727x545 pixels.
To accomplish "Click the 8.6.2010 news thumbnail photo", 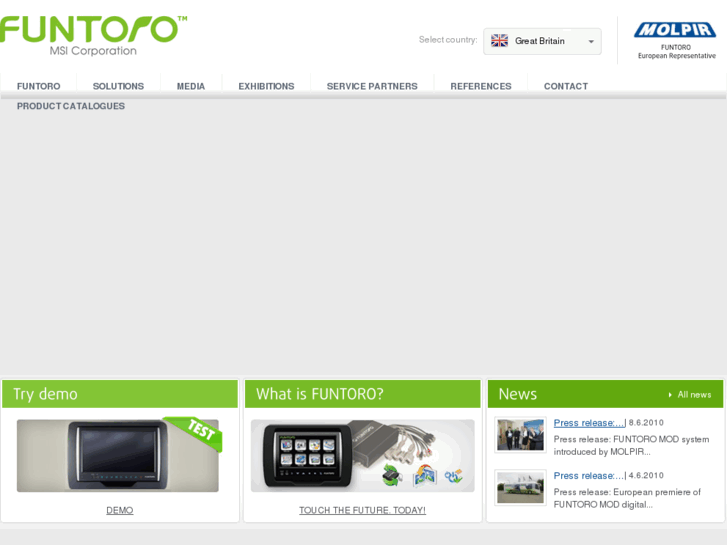I will coord(520,435).
